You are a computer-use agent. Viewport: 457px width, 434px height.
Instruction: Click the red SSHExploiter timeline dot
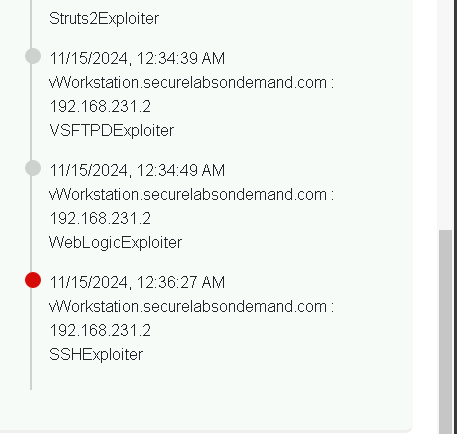coord(33,280)
